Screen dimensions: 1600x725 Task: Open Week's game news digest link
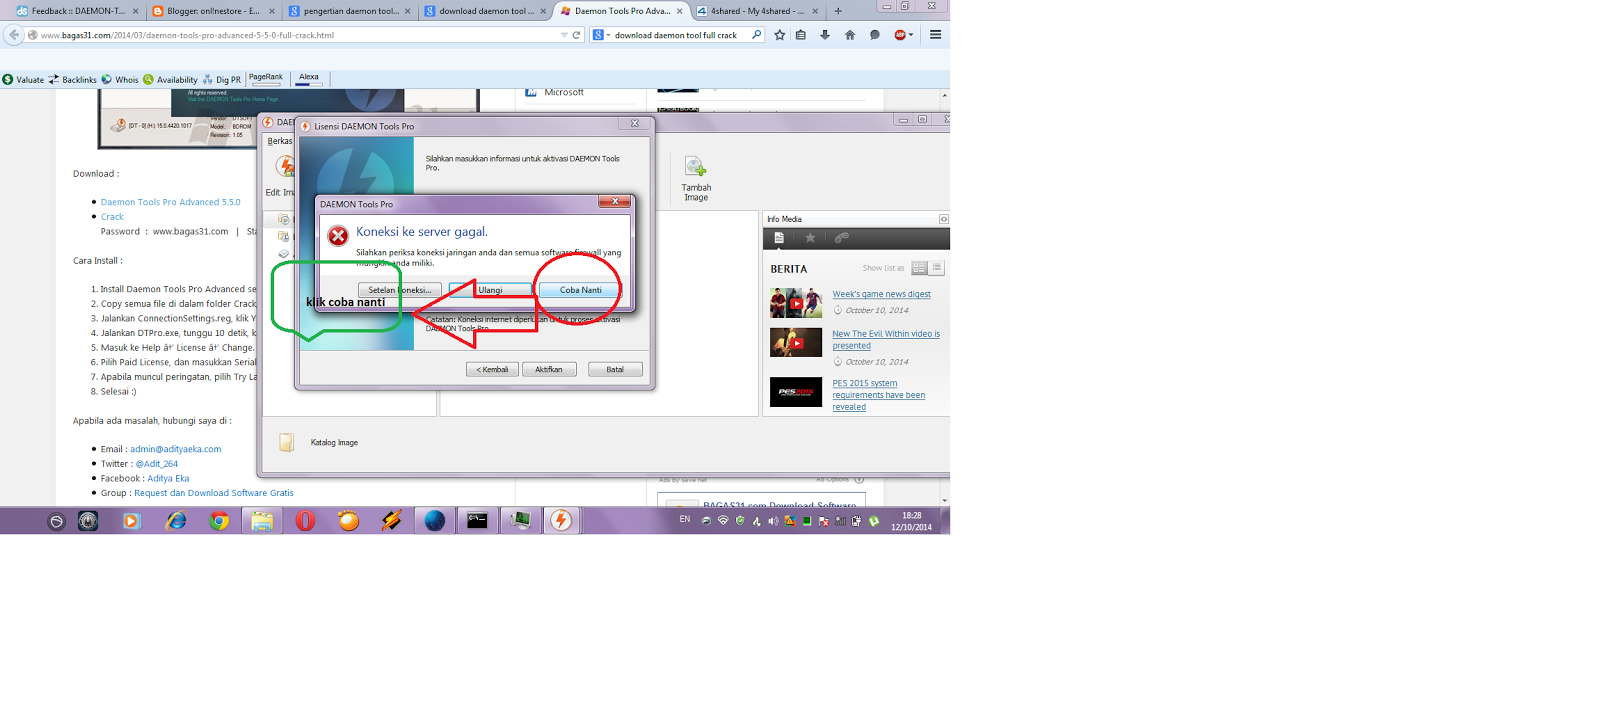pos(881,294)
